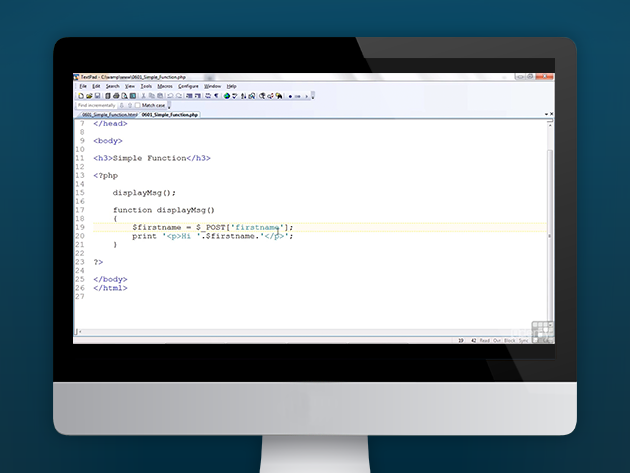
Task: Click the New document toolbar icon
Action: [80, 96]
